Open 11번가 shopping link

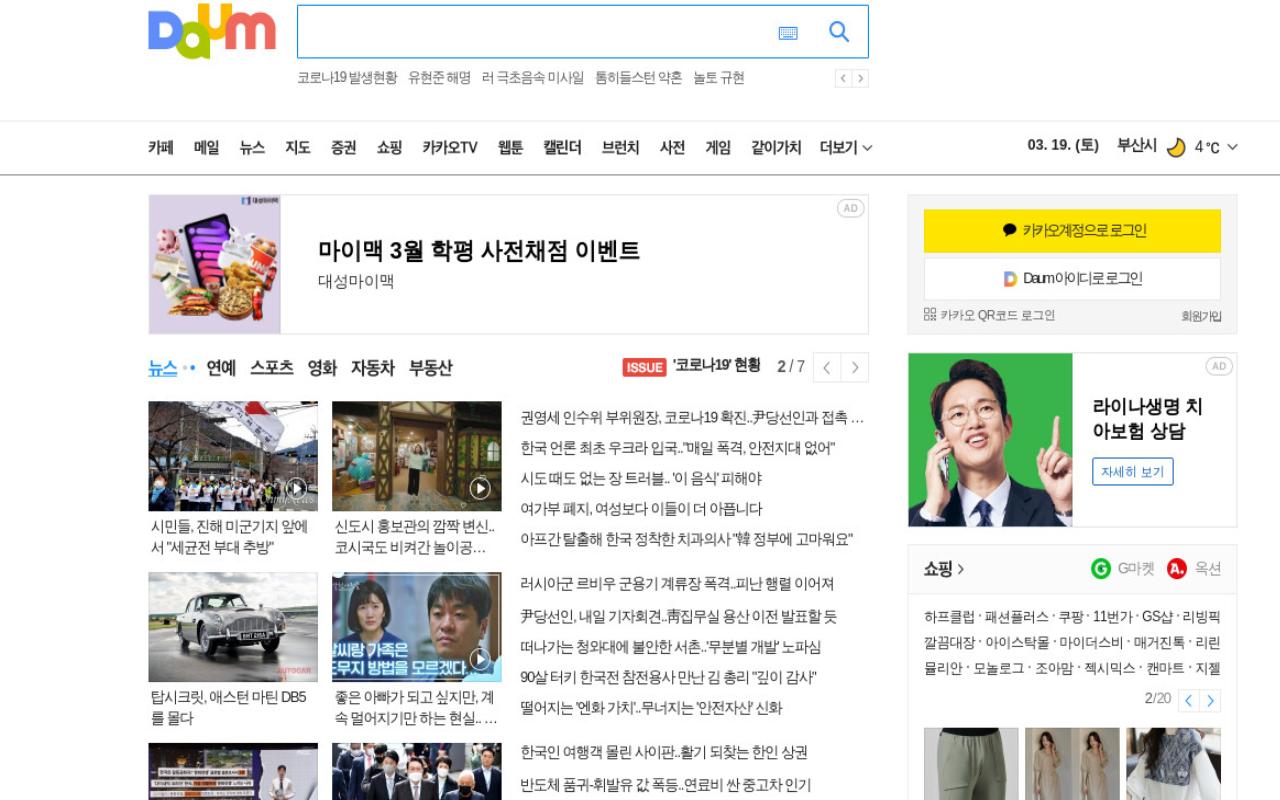pyautogui.click(x=1112, y=617)
